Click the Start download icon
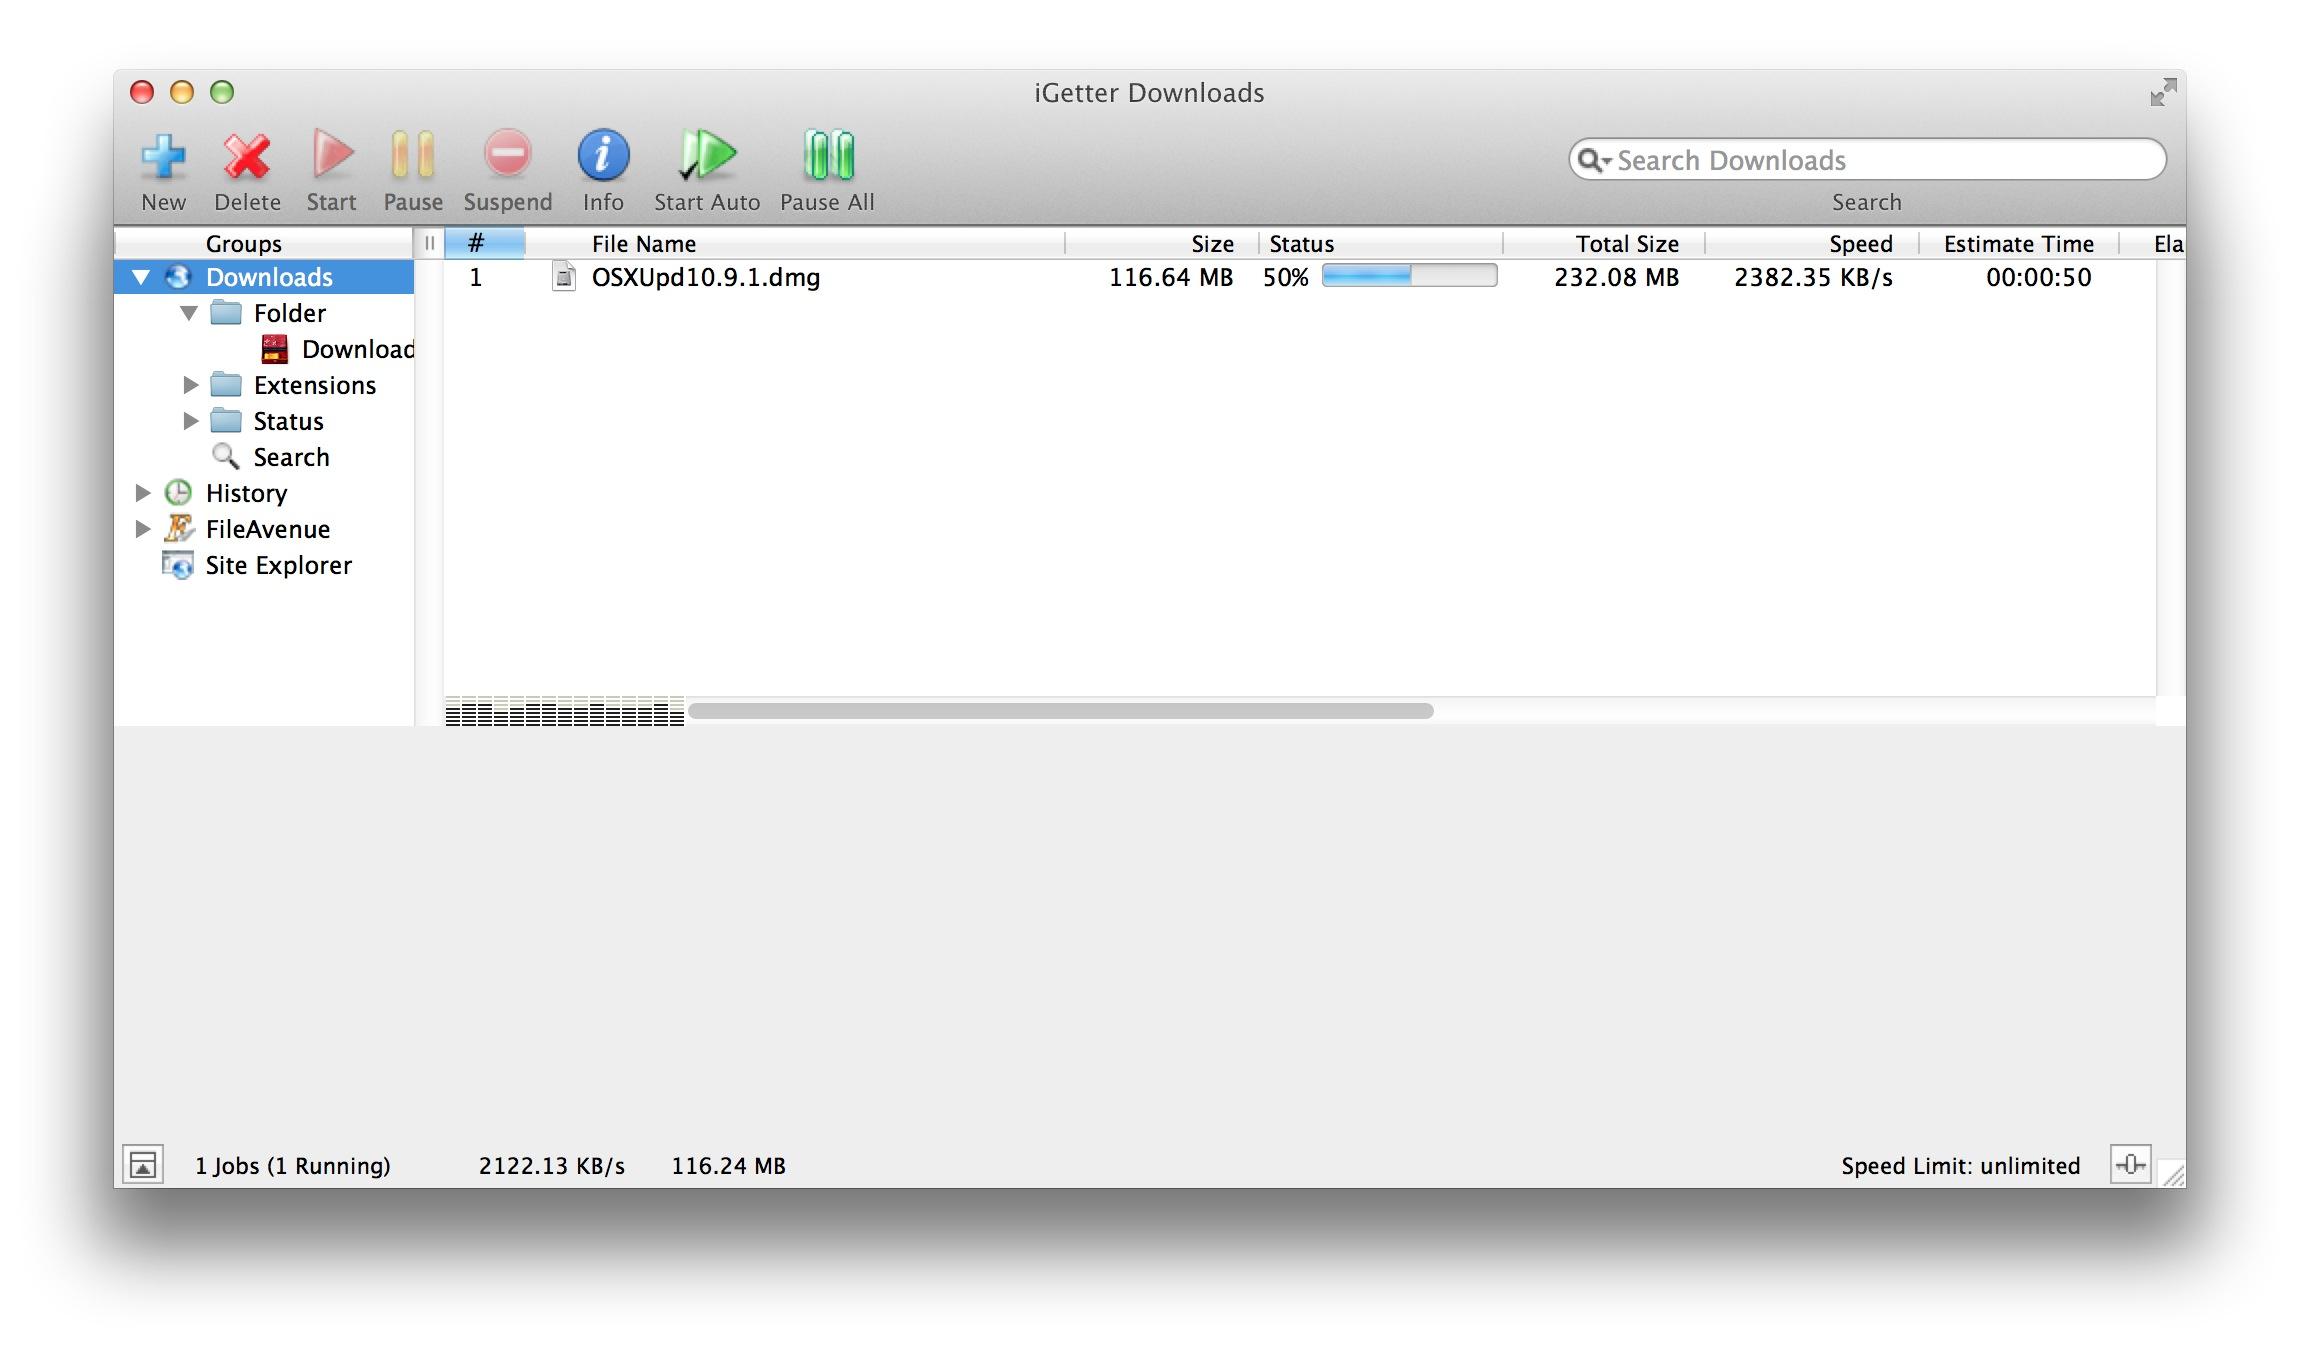This screenshot has width=2300, height=1346. tap(331, 157)
